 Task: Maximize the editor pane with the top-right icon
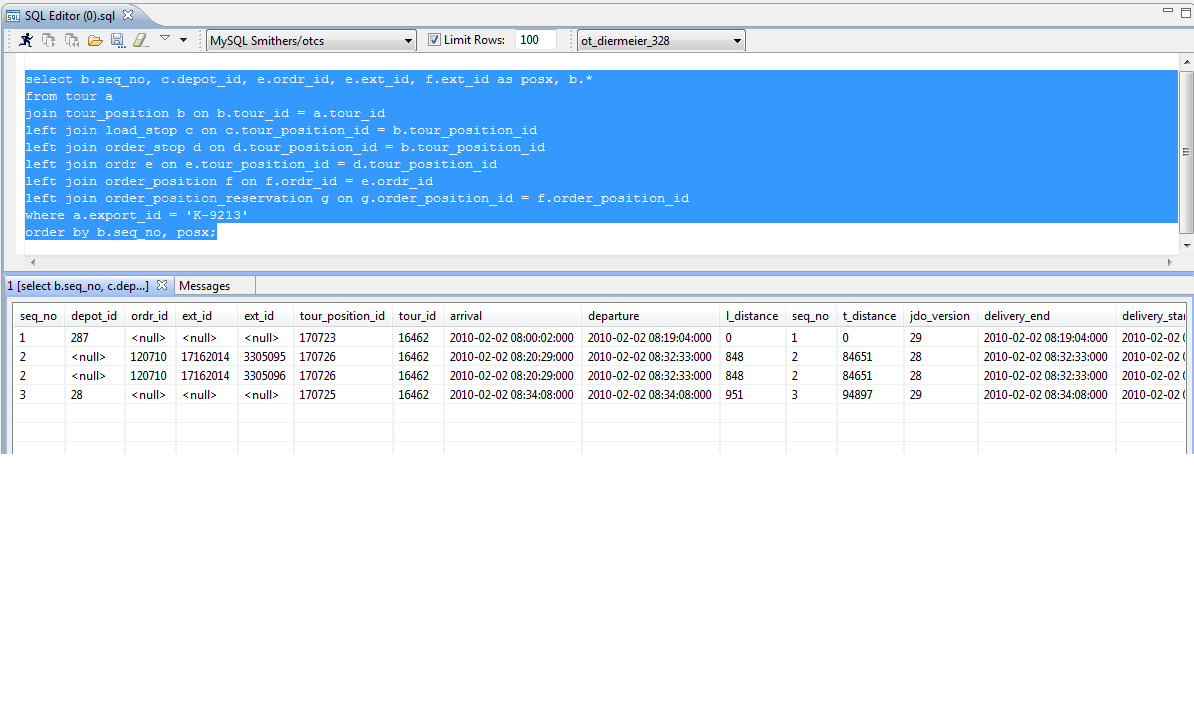click(1186, 12)
